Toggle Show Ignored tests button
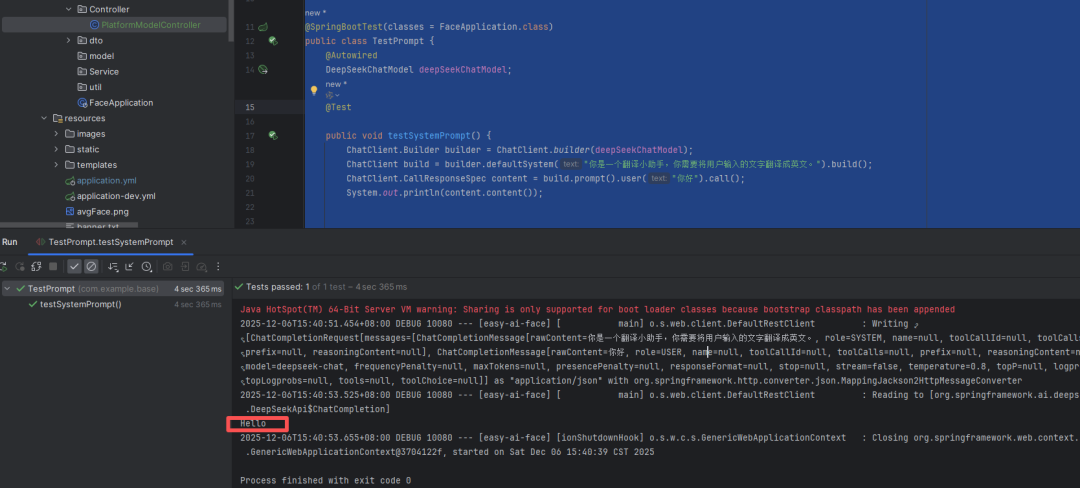This screenshot has height=488, width=1080. (x=91, y=267)
